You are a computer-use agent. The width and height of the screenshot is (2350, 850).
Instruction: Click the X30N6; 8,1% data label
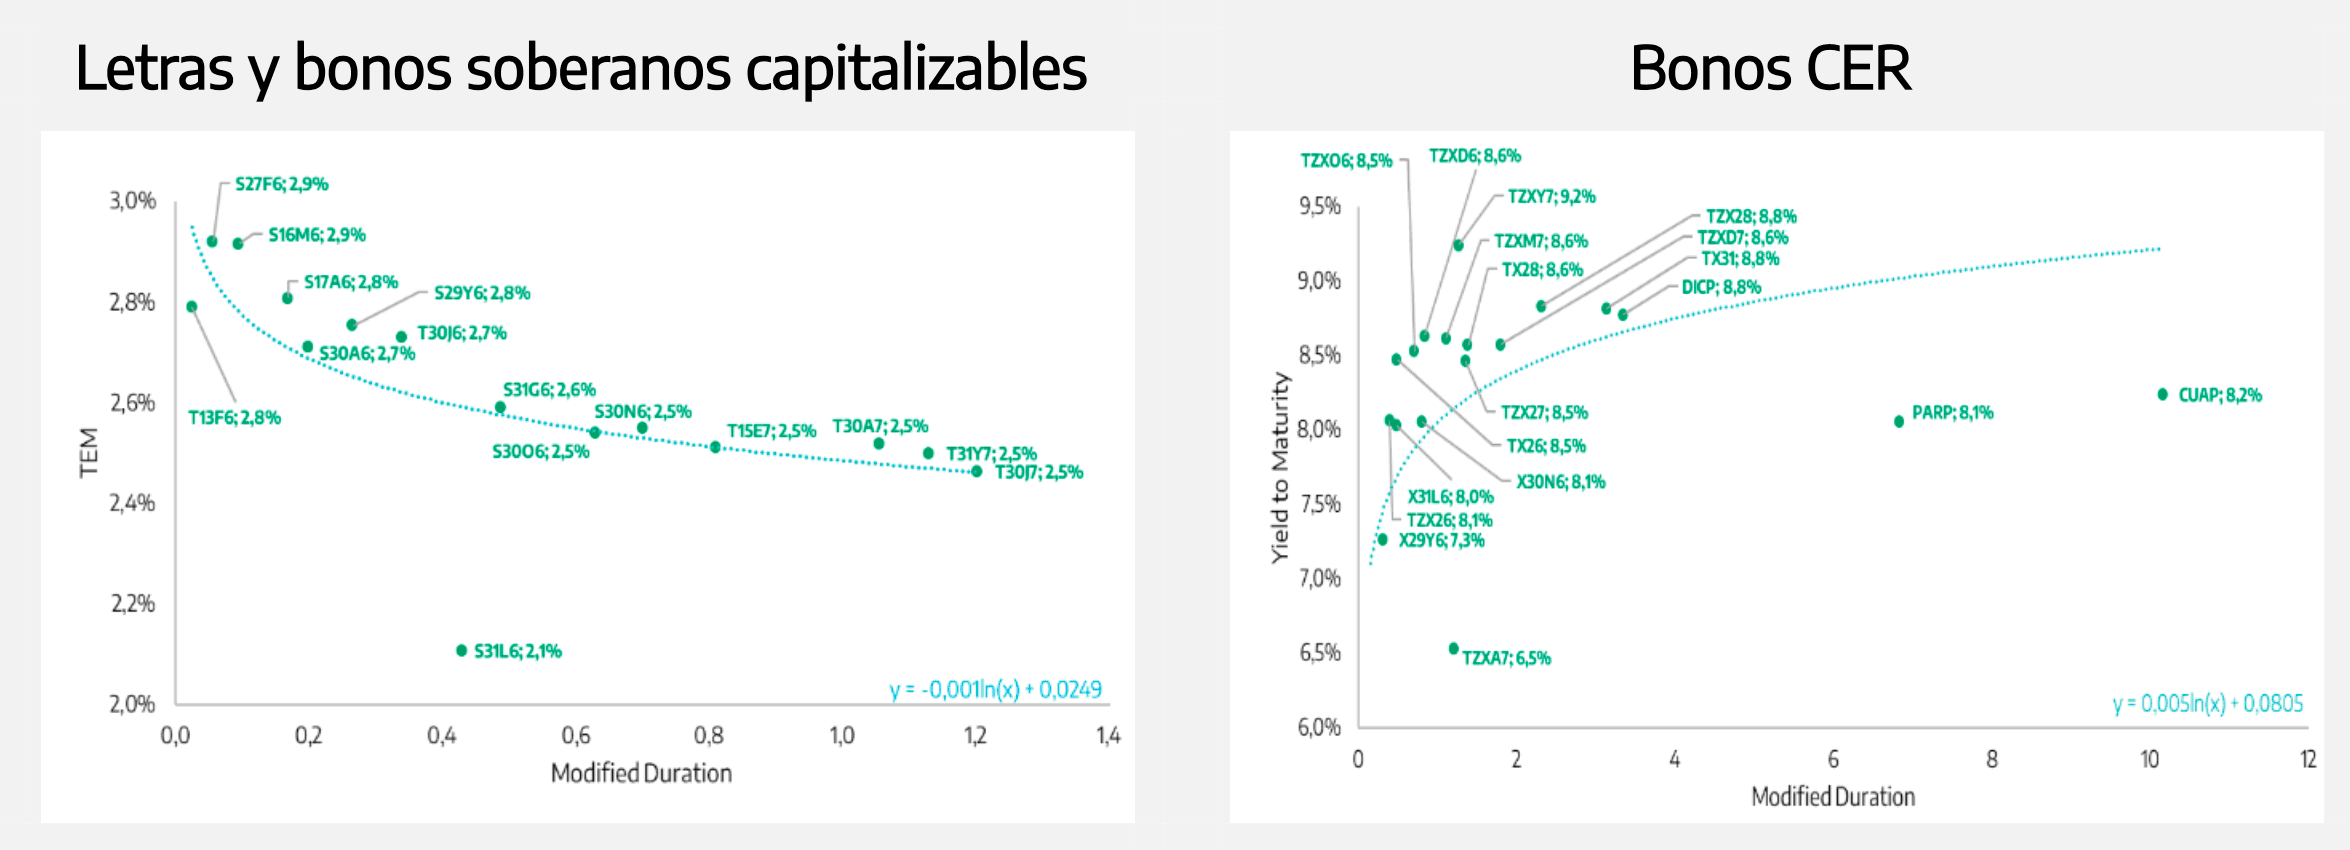click(1560, 482)
